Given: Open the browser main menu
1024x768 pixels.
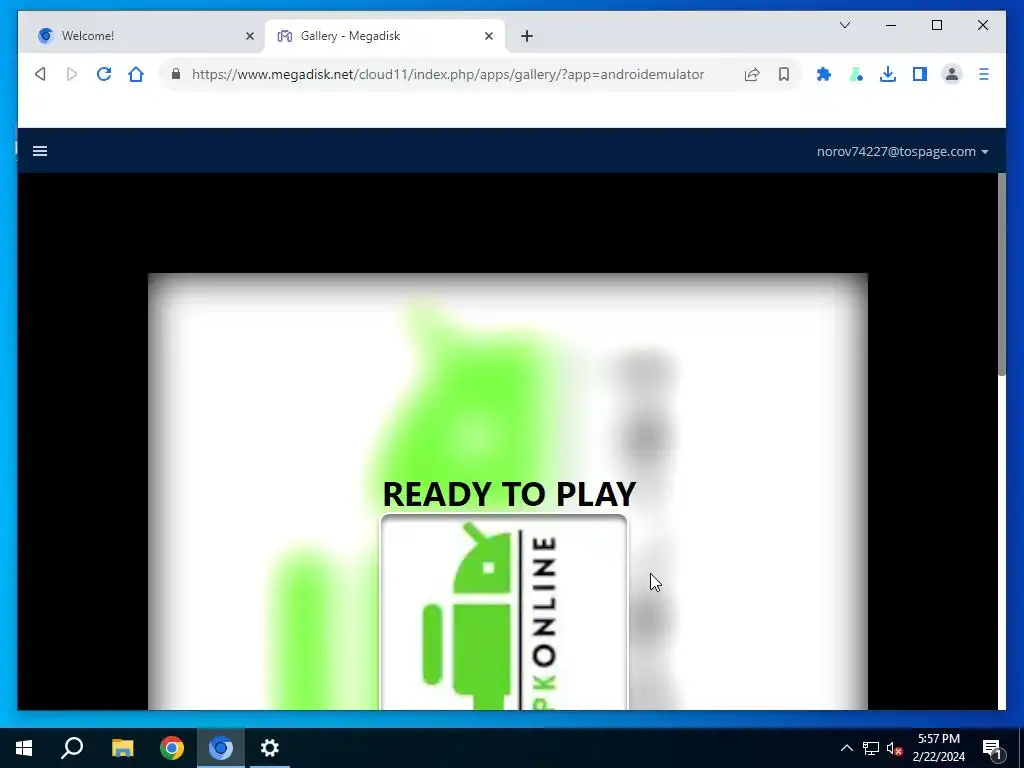Looking at the screenshot, I should tap(984, 74).
